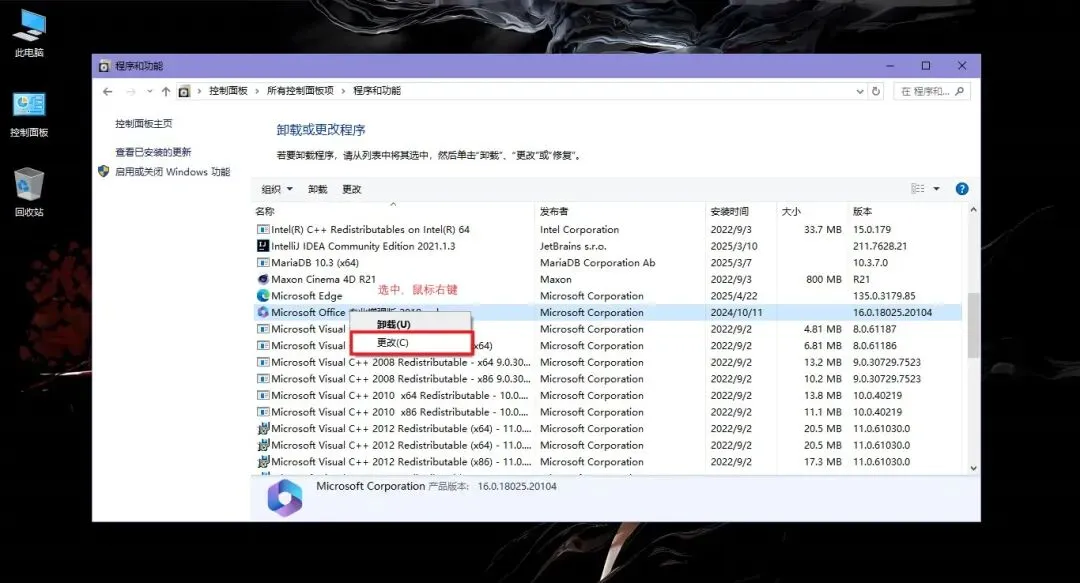Screen dimensions: 1080x583
Task: Open the recent locations dropdown arrow
Action: [149, 91]
